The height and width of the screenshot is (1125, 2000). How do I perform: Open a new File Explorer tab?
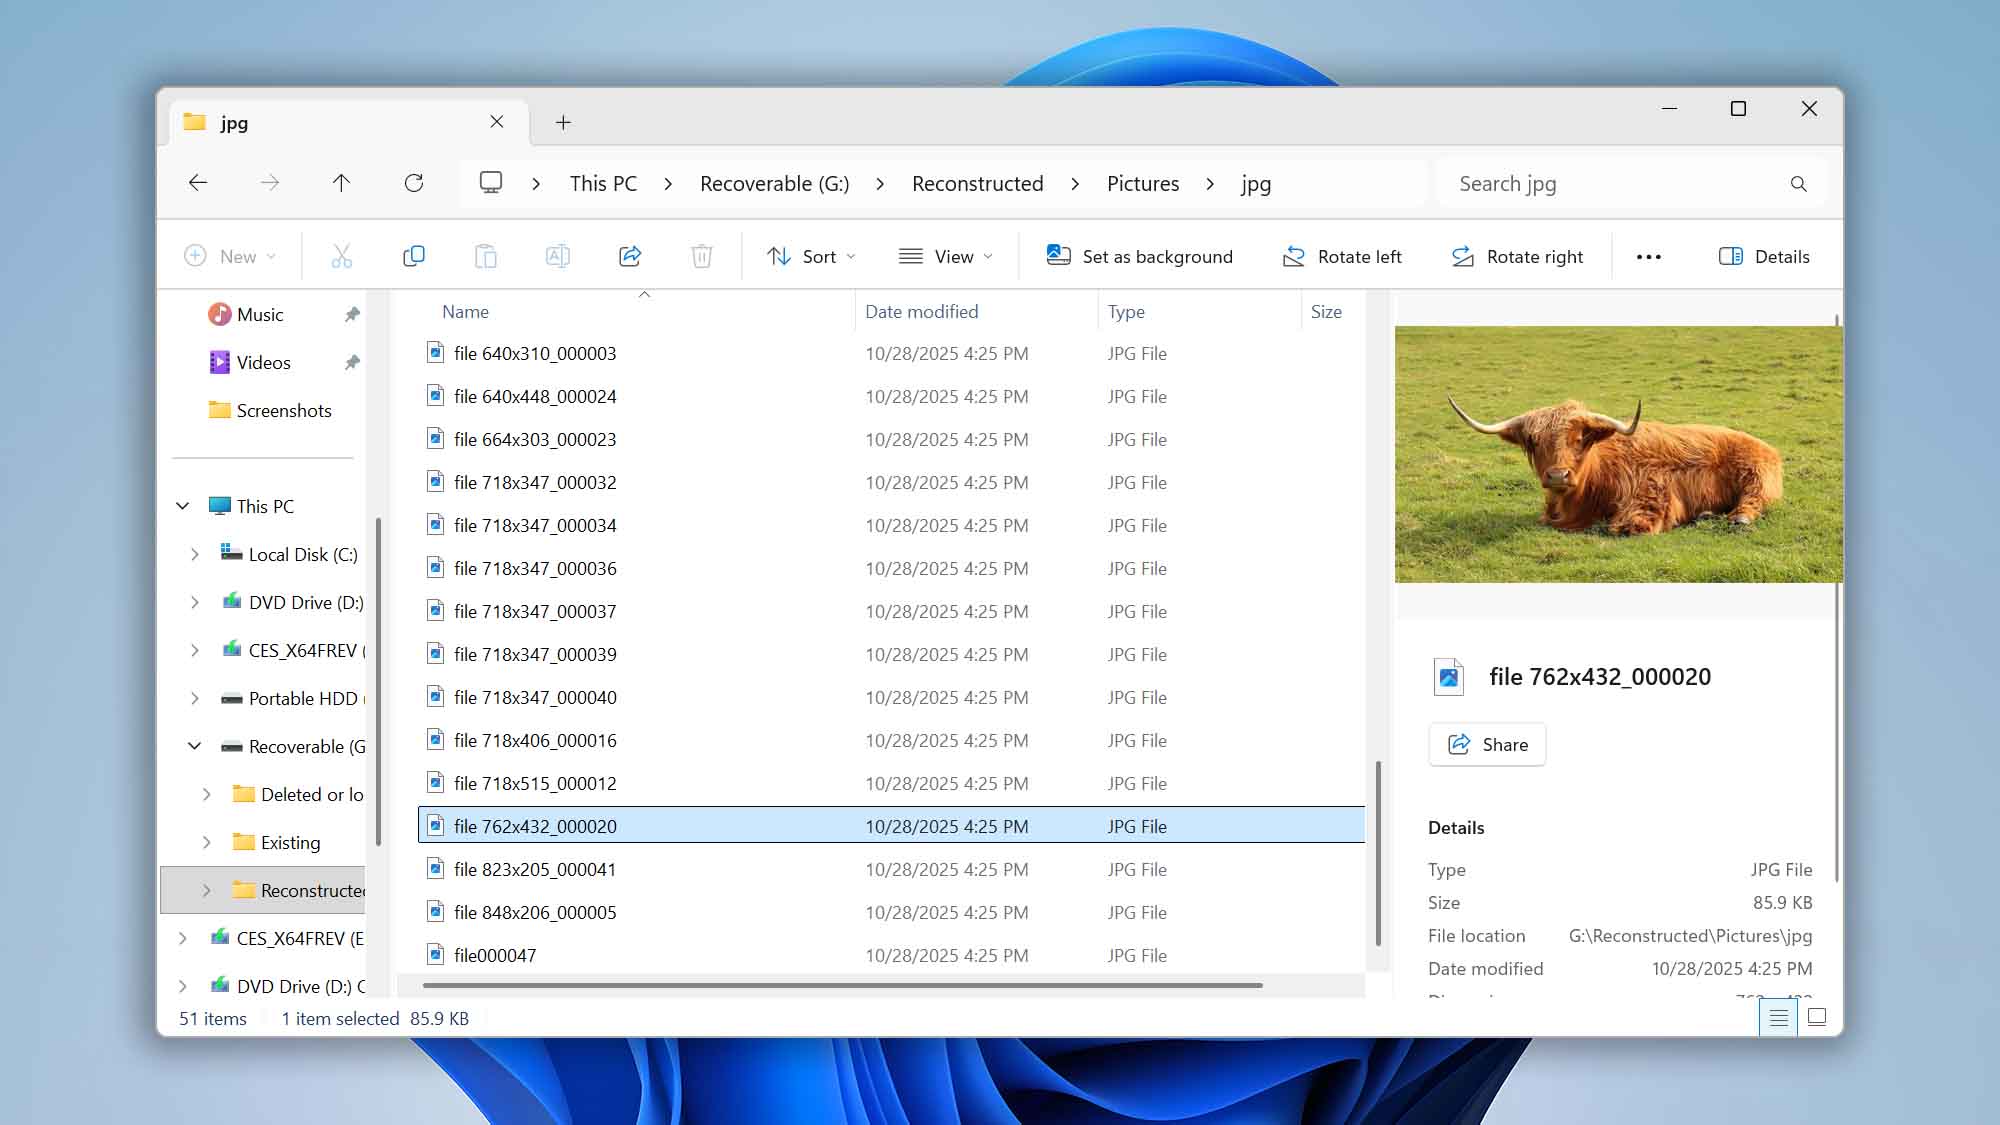point(563,122)
